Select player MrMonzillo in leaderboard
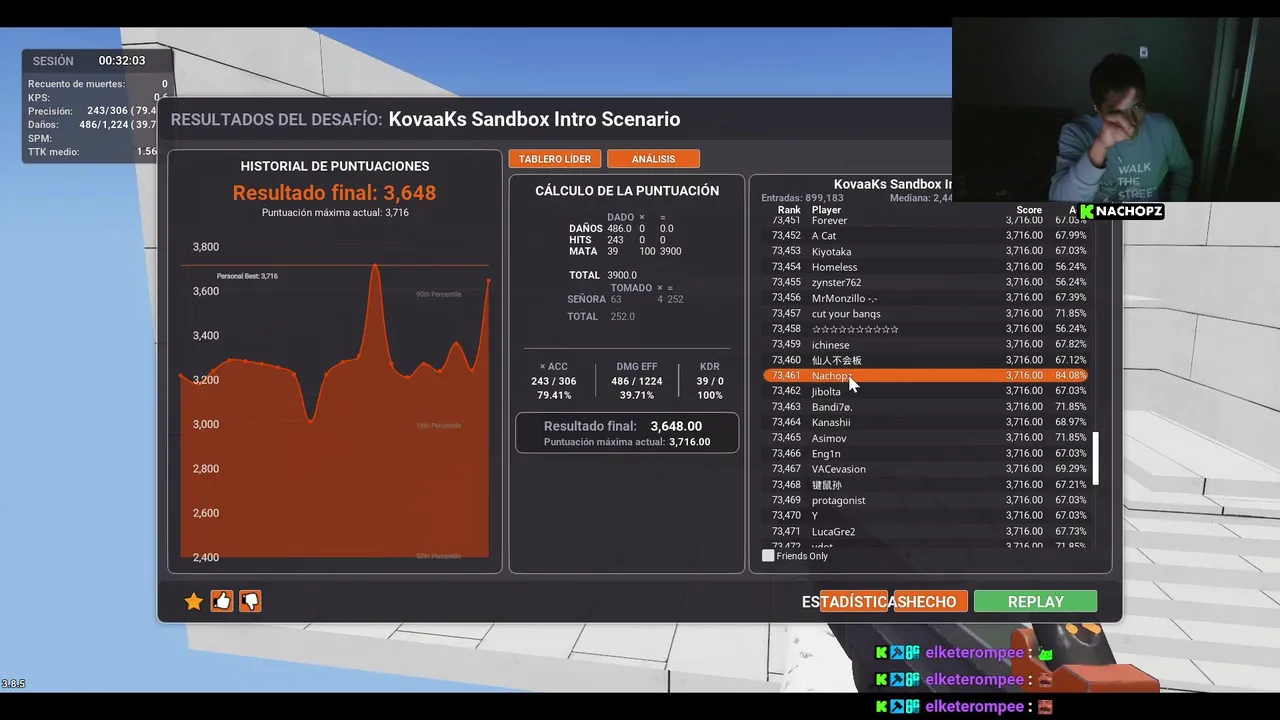 (926, 298)
